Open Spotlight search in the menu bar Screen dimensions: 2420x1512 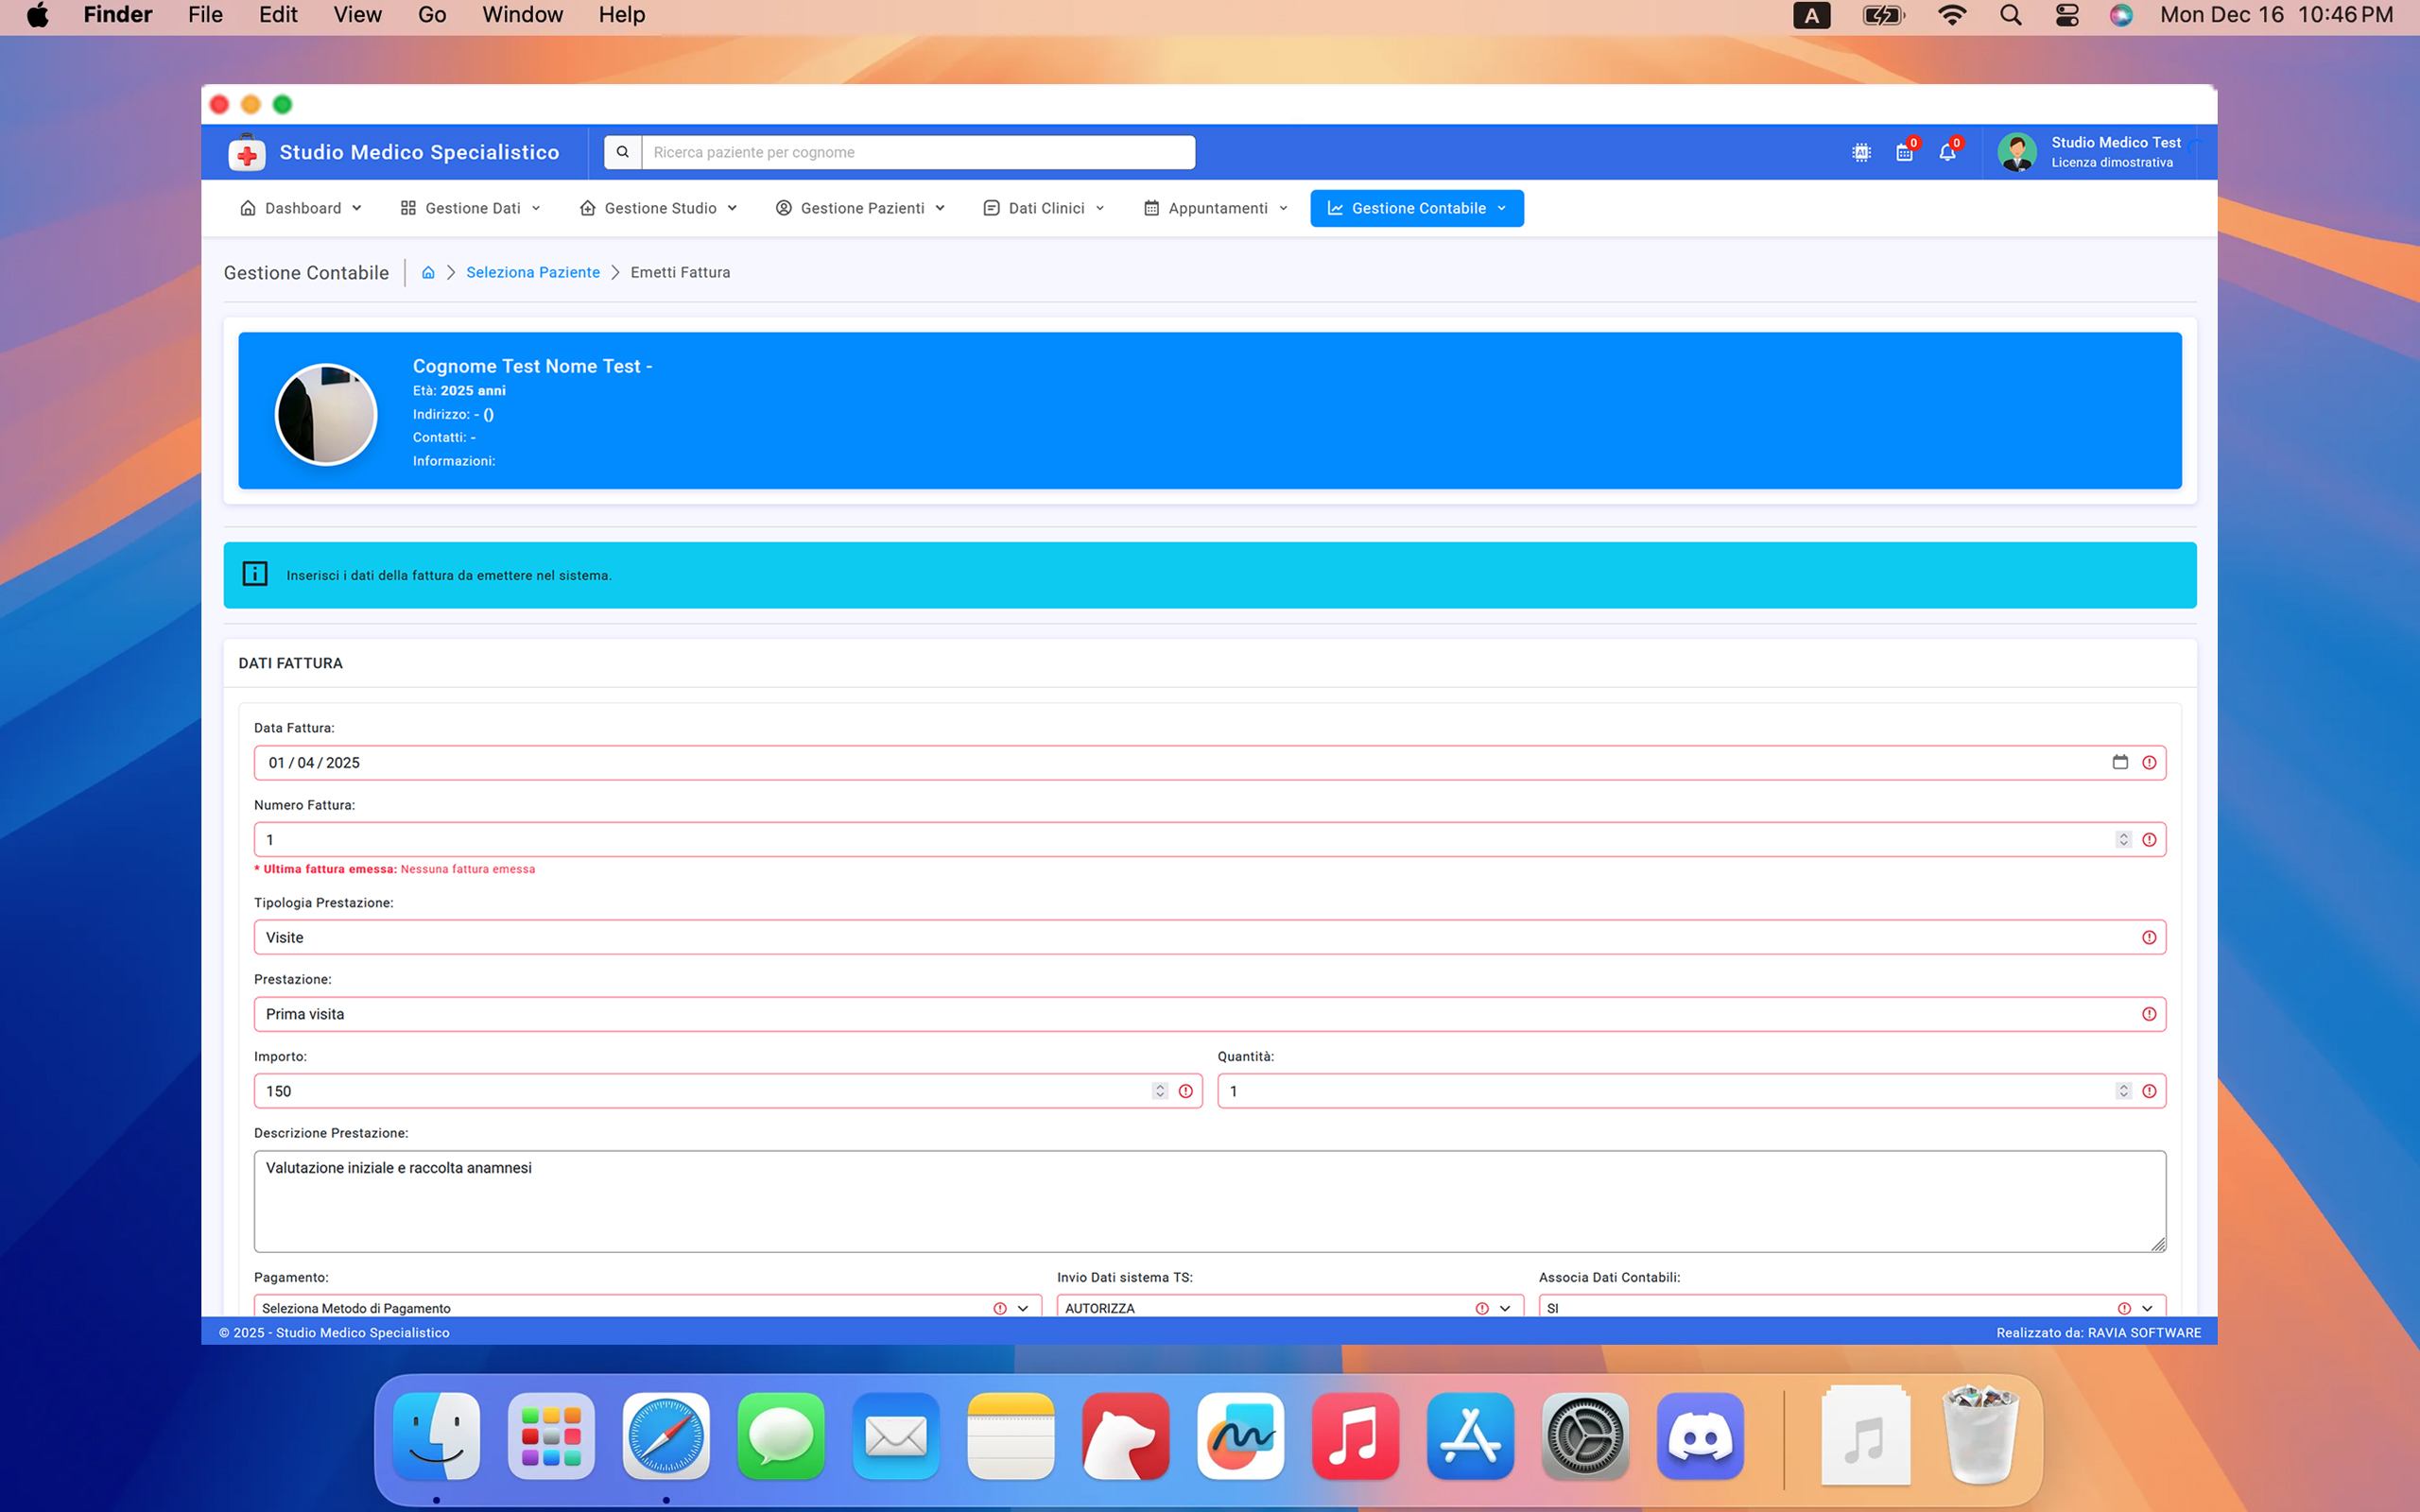(x=2010, y=15)
